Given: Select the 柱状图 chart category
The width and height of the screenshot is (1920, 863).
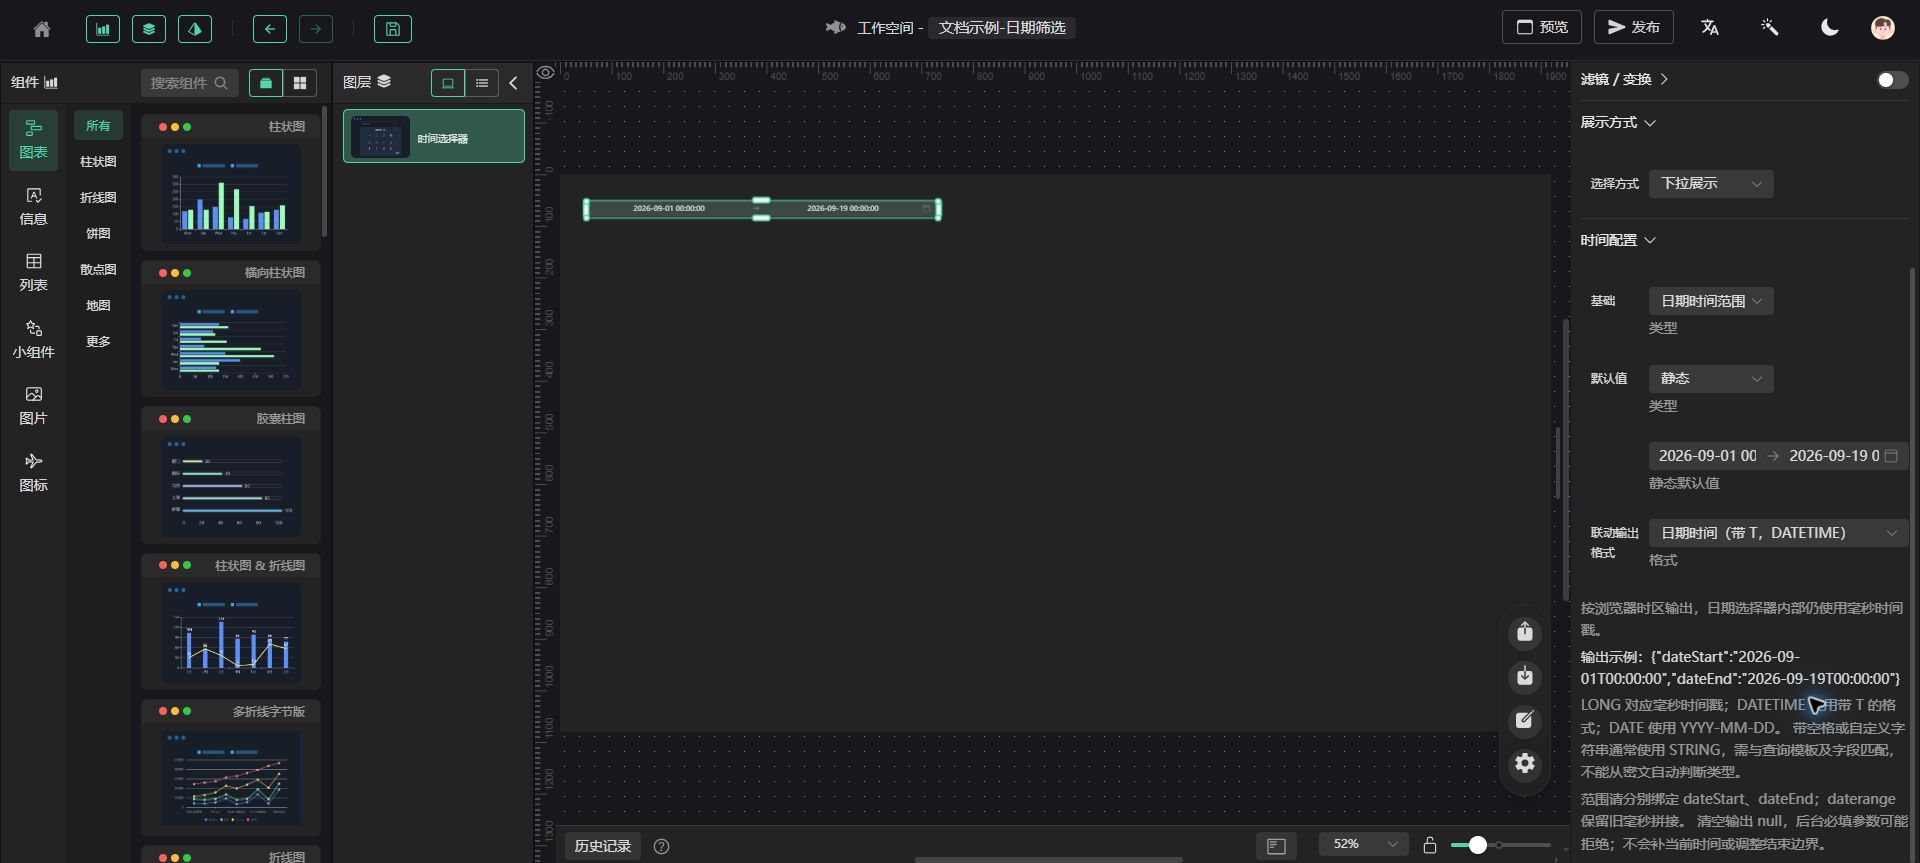Looking at the screenshot, I should (x=98, y=161).
